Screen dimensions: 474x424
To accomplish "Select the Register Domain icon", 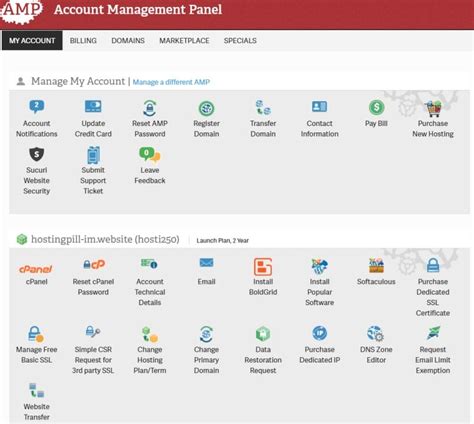I will pyautogui.click(x=206, y=108).
